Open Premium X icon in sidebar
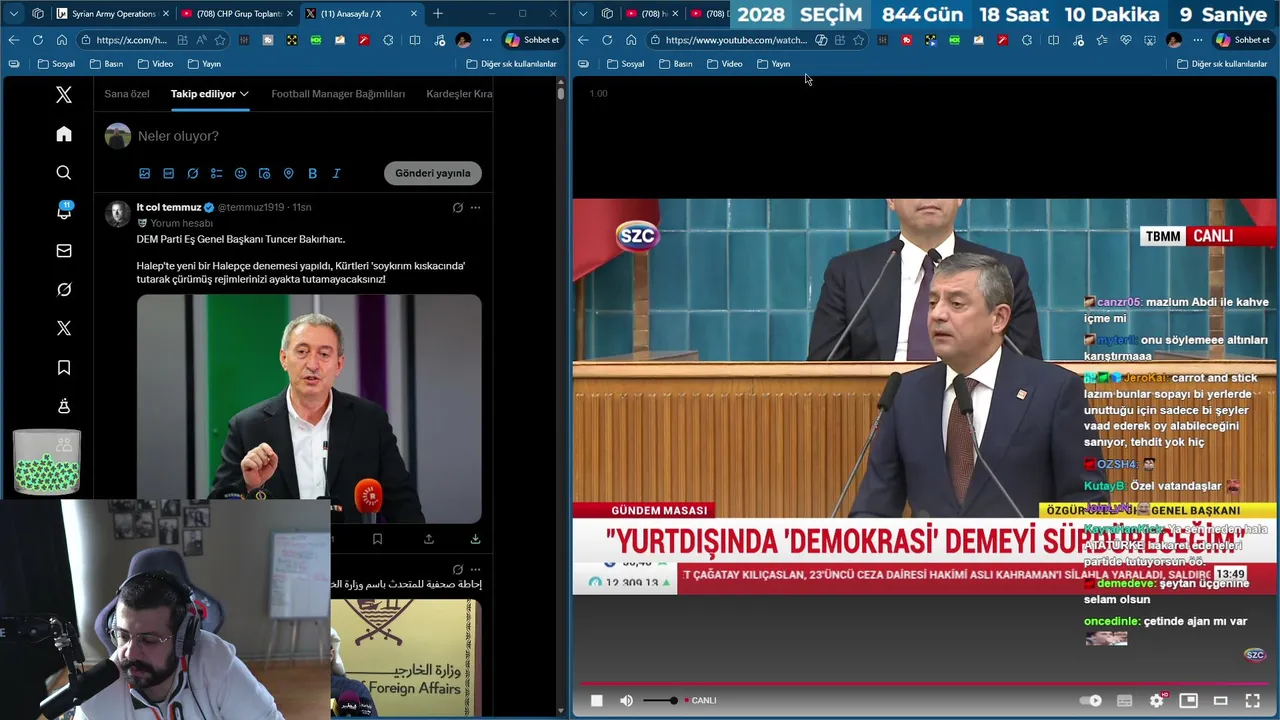 [x=64, y=328]
